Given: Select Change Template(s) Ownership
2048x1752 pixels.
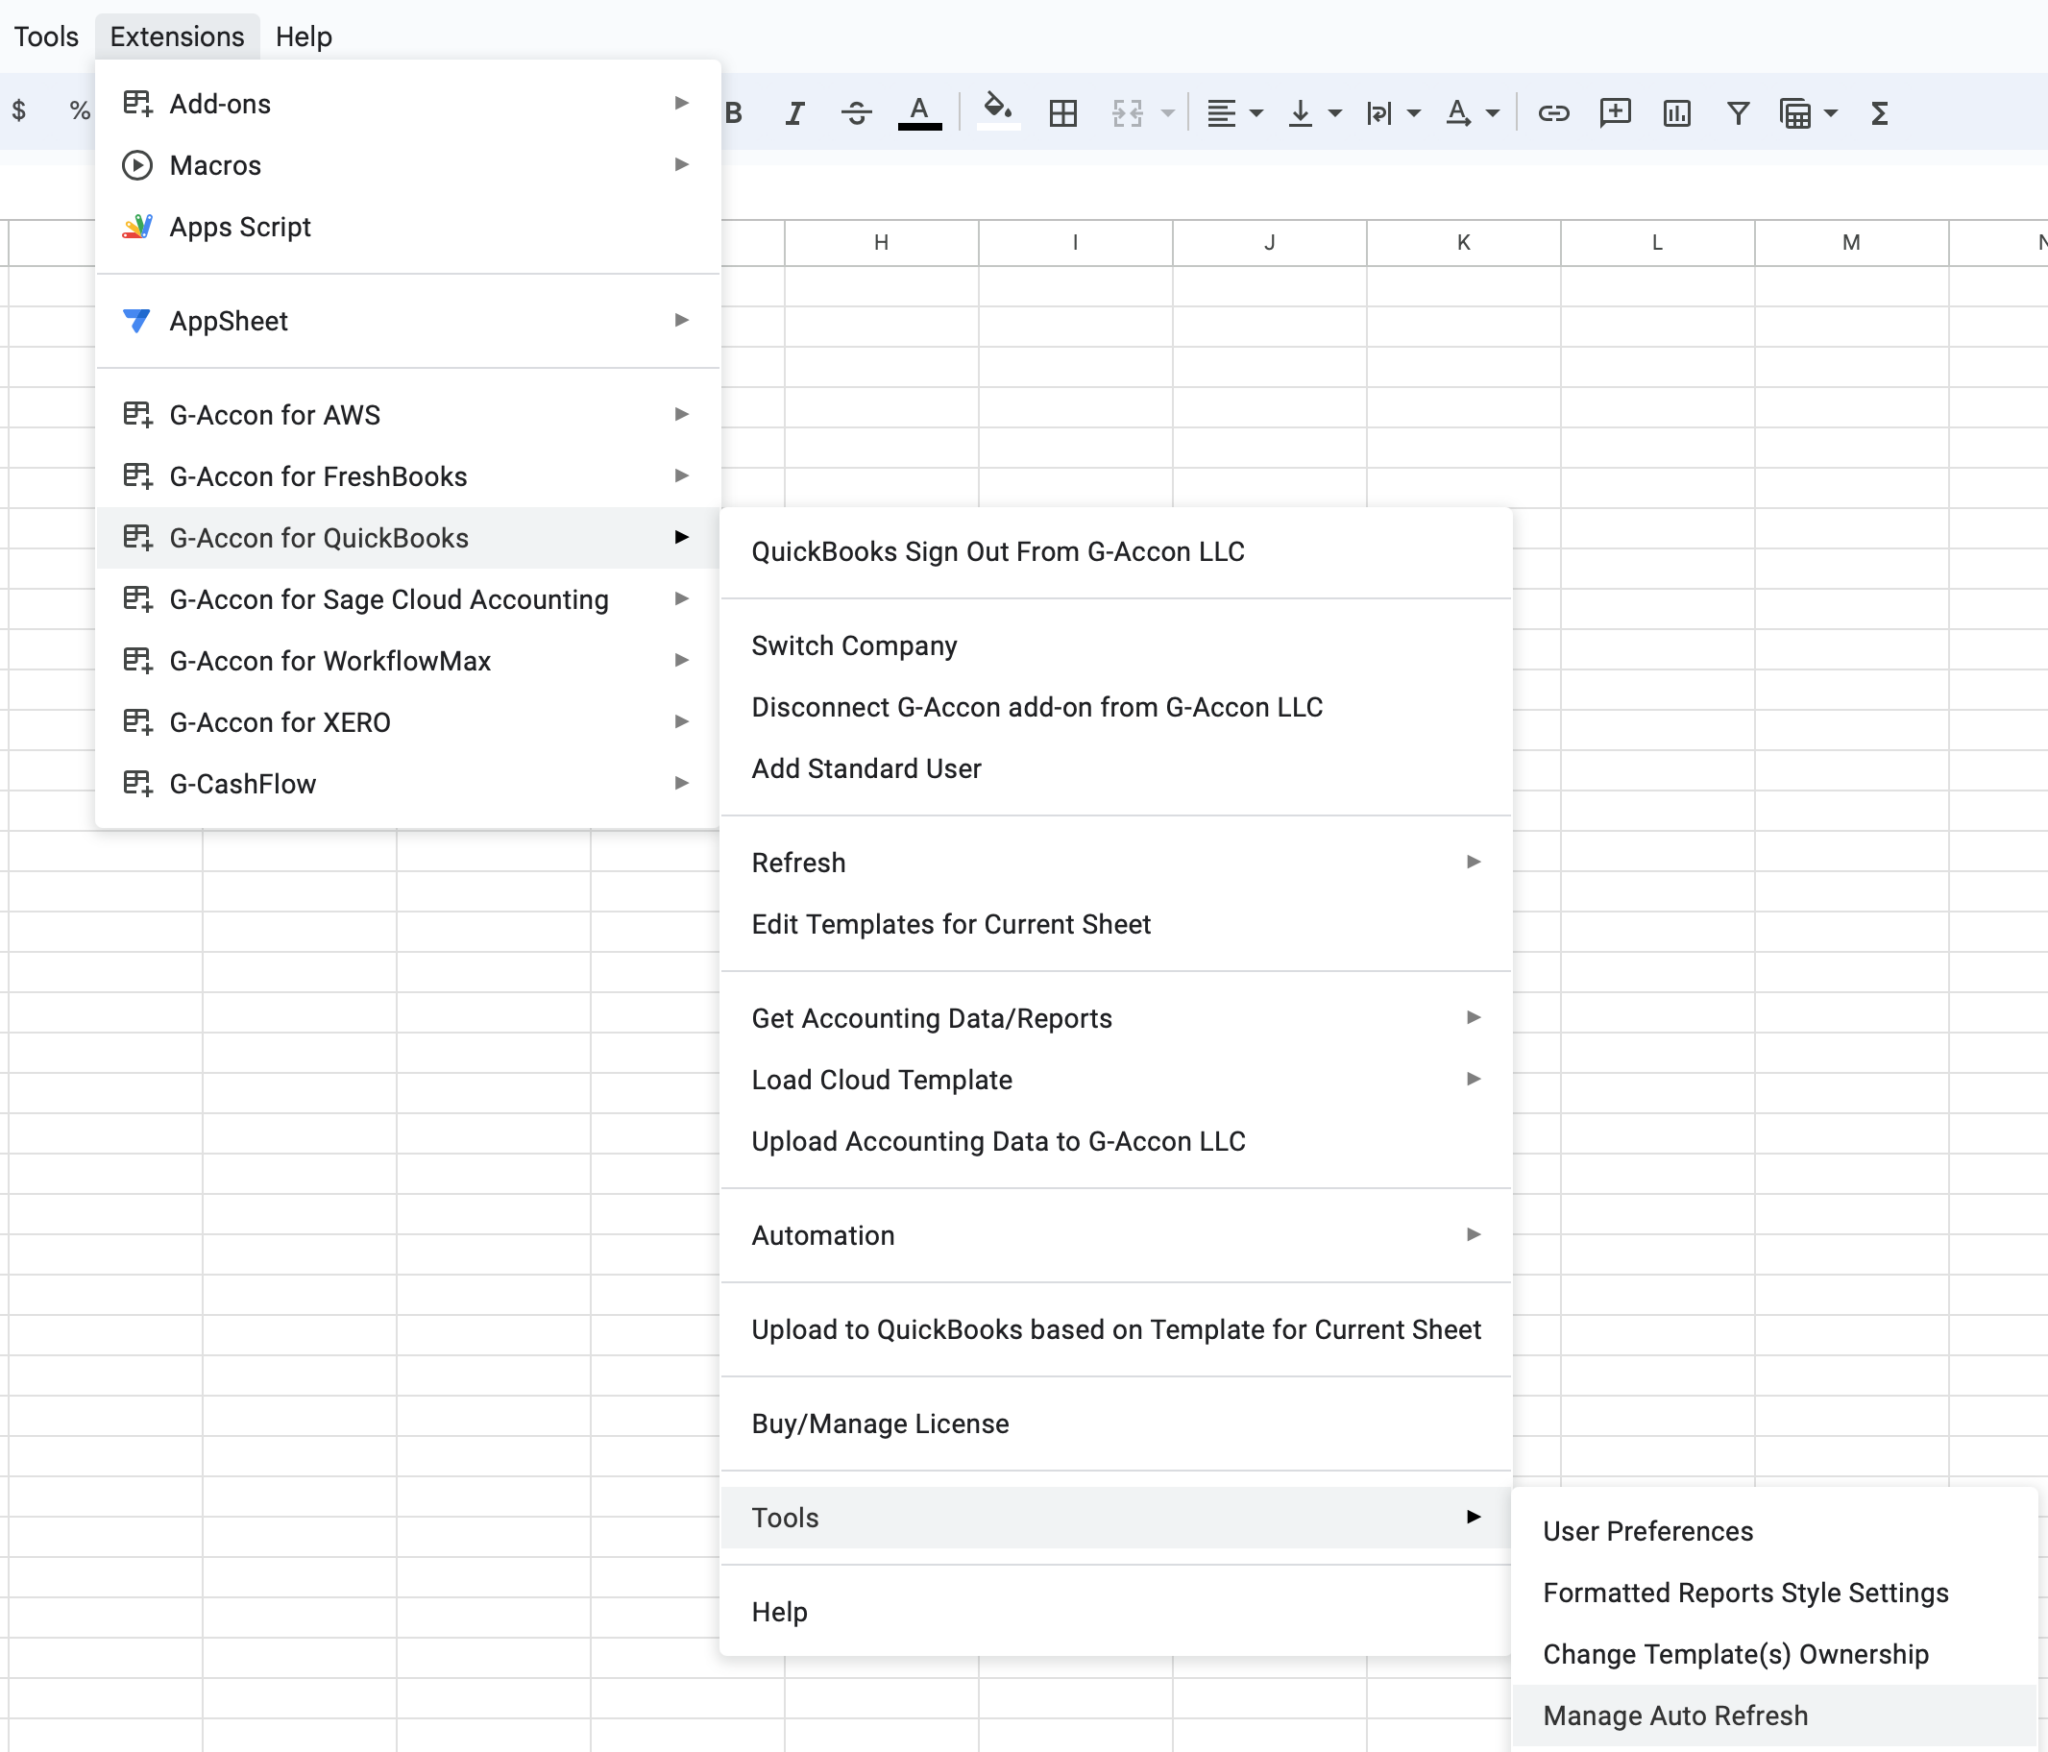Looking at the screenshot, I should [x=1775, y=1654].
